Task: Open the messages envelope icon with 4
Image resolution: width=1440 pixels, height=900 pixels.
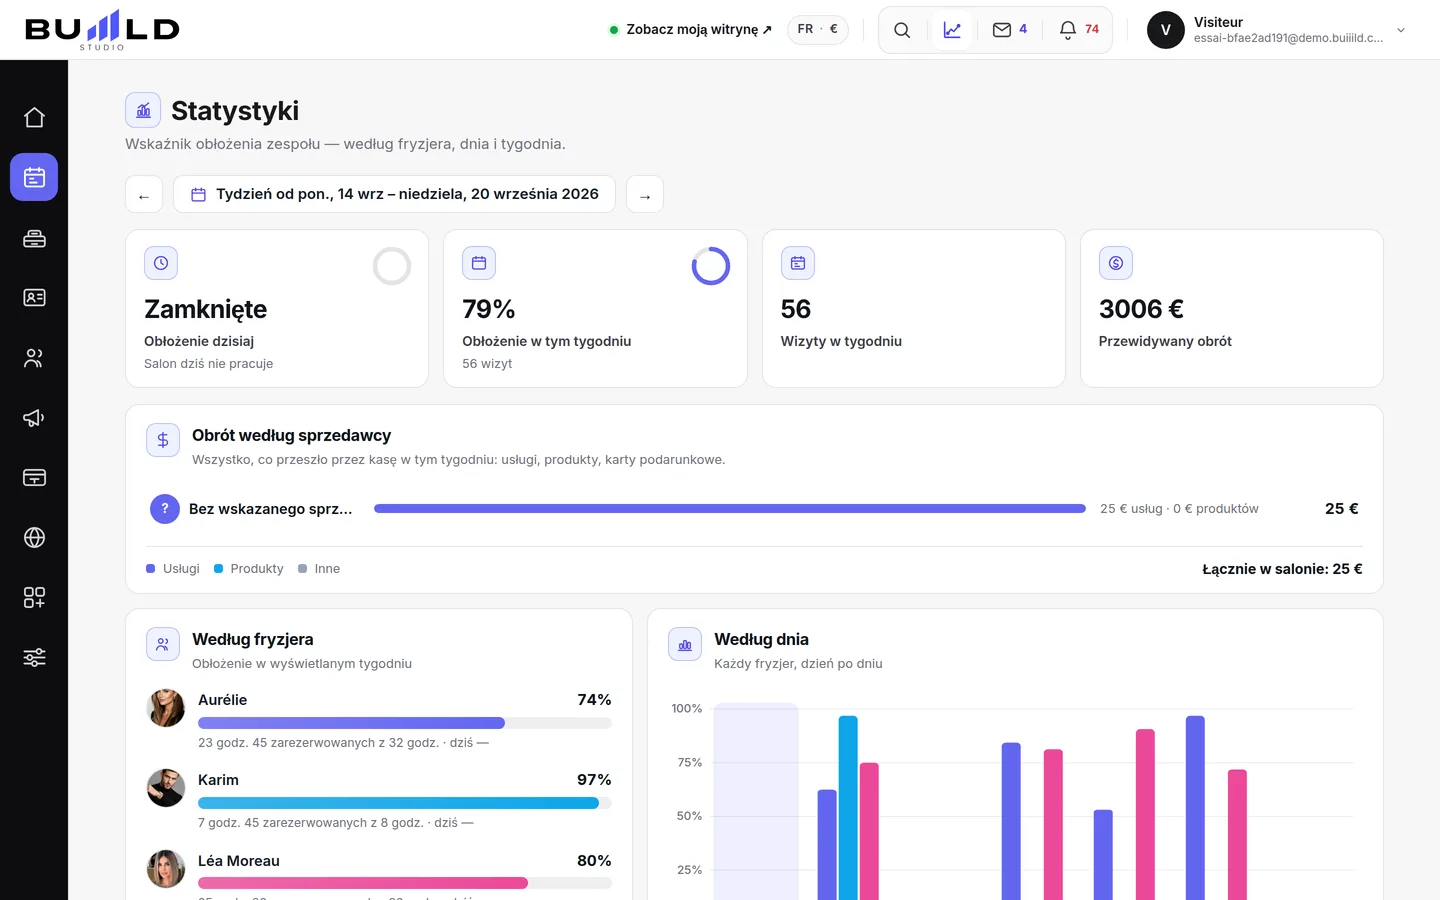Action: 1010,30
